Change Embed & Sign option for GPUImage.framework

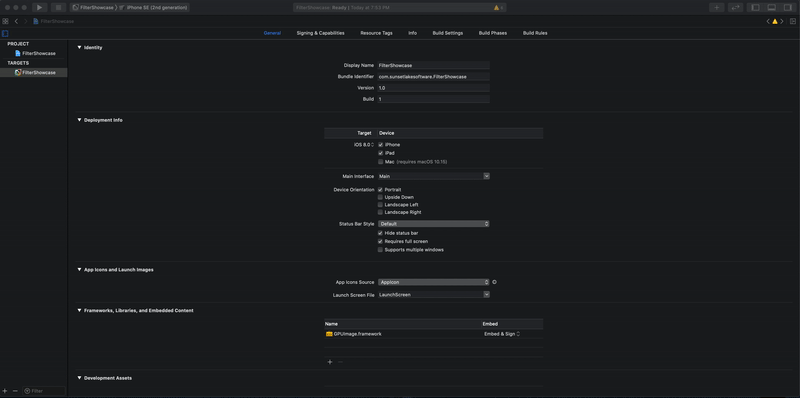(x=502, y=334)
